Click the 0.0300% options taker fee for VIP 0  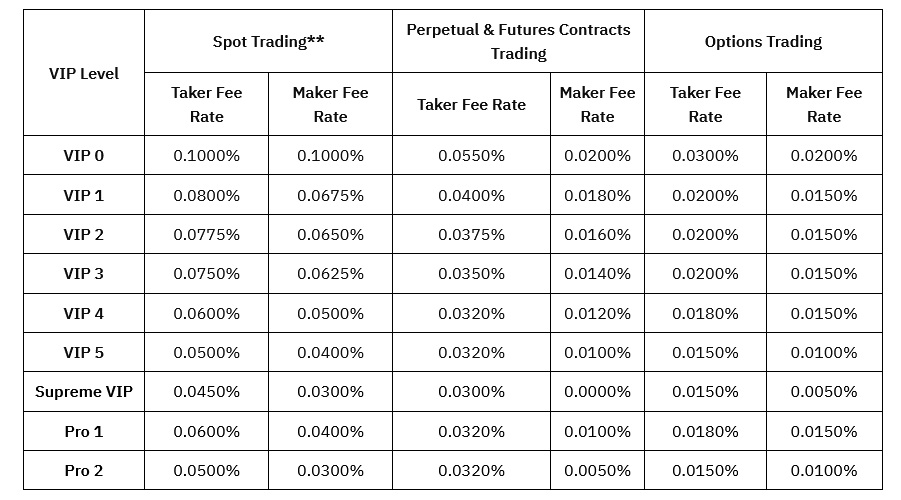(x=705, y=156)
